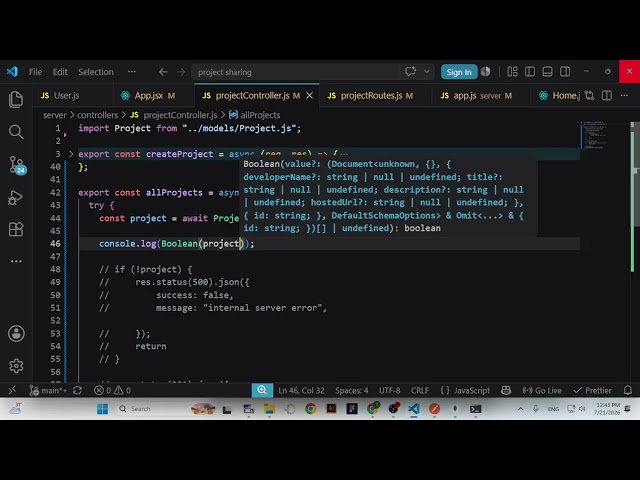Change end of line via CRLF
The width and height of the screenshot is (640, 480).
(420, 391)
